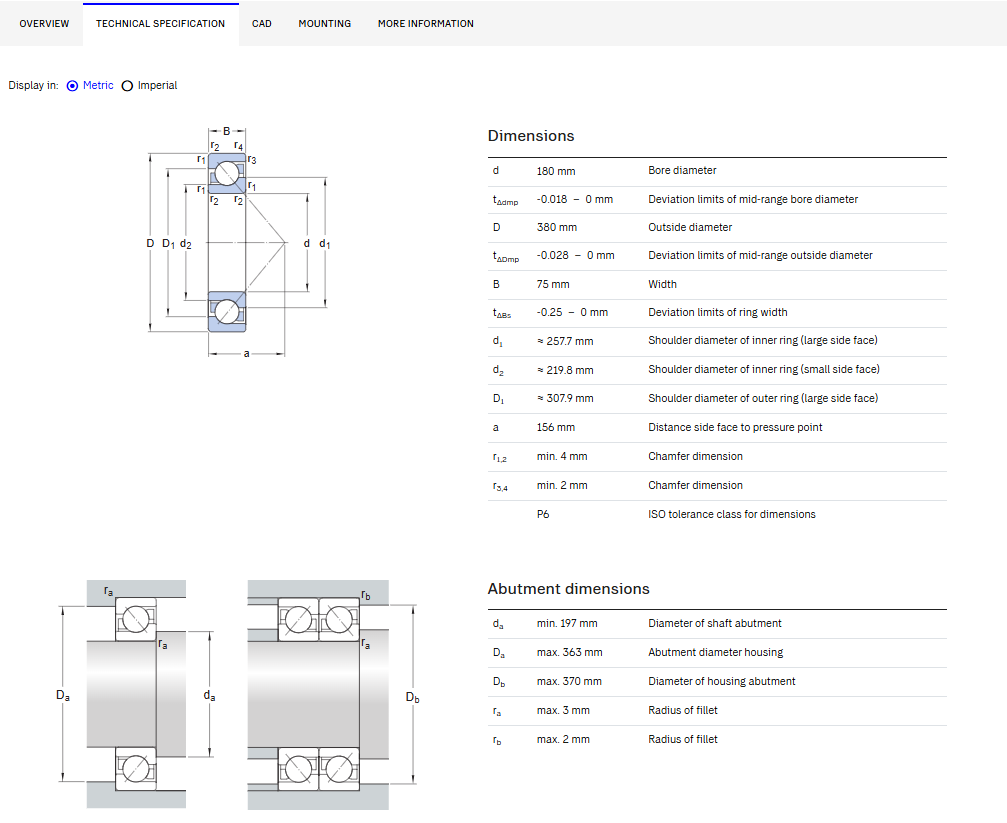The width and height of the screenshot is (1007, 823).
Task: Click the Outside diameter description
Action: (x=690, y=227)
